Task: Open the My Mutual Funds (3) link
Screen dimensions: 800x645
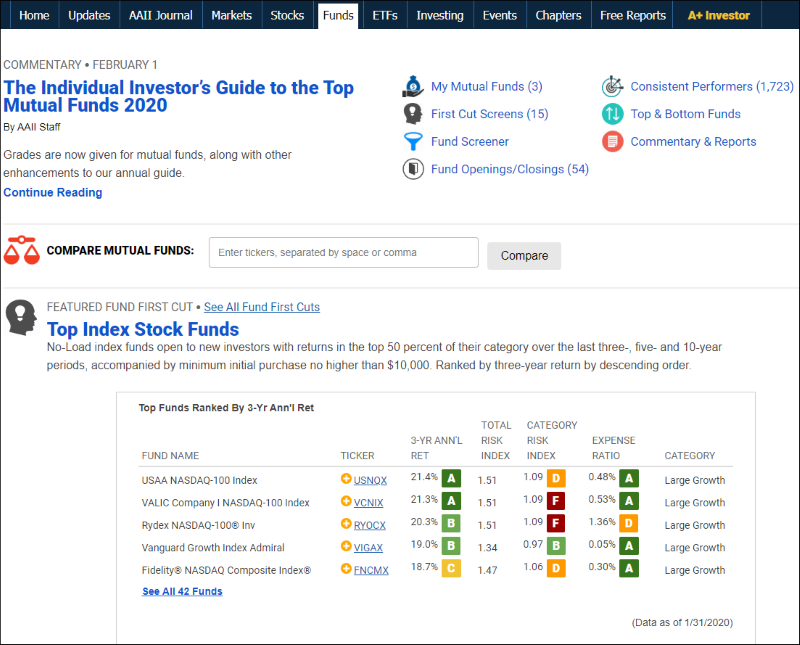Action: click(x=486, y=86)
